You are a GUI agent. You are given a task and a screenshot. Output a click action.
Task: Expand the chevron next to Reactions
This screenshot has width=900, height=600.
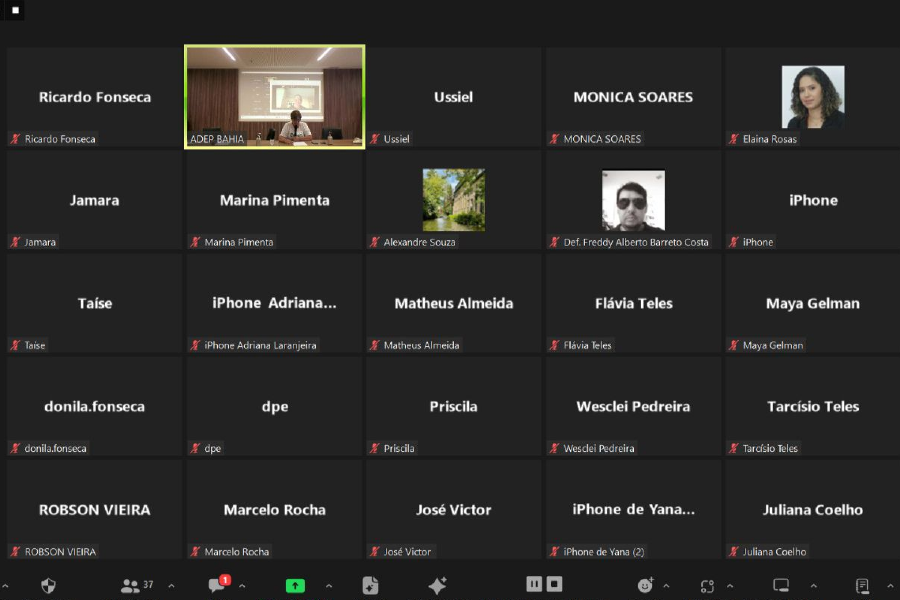(666, 586)
